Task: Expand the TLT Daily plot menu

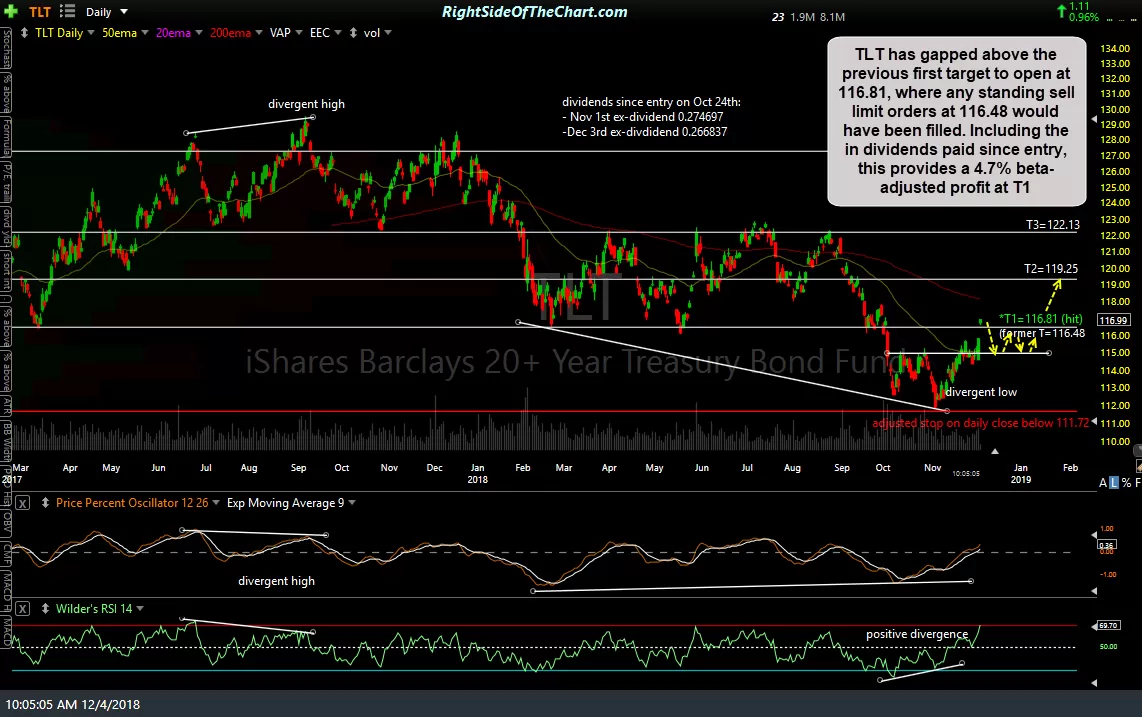Action: tap(90, 33)
